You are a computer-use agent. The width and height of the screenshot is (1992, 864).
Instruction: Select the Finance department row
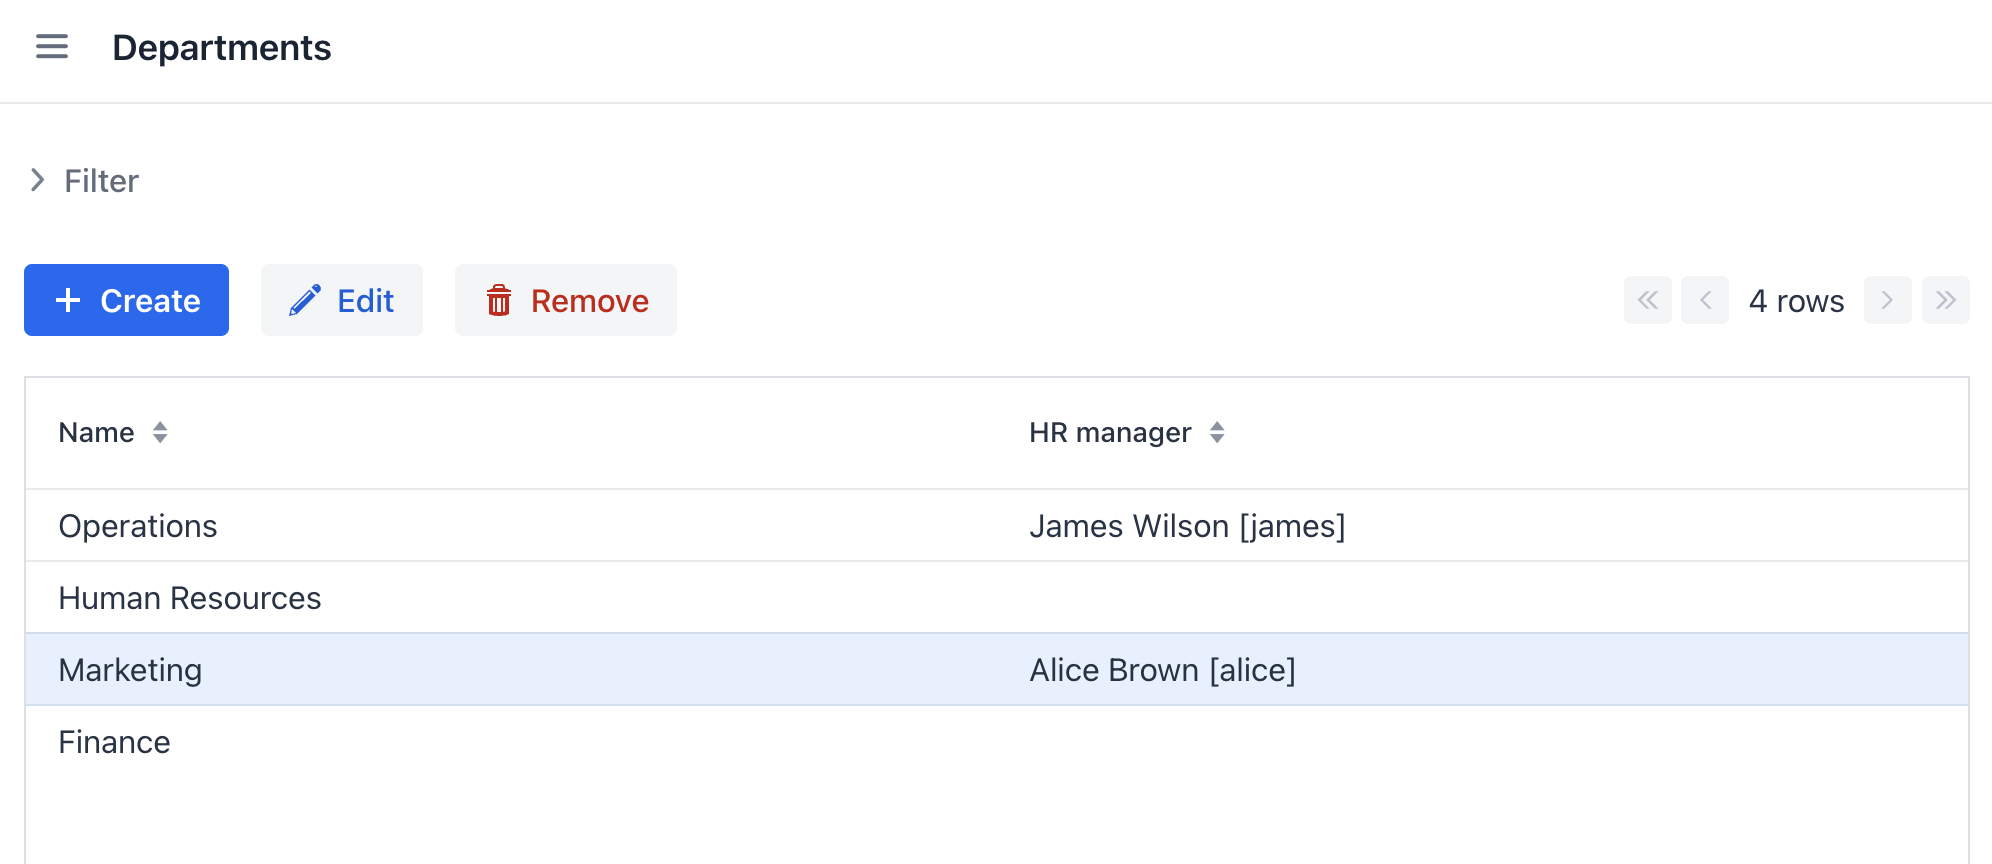[115, 742]
